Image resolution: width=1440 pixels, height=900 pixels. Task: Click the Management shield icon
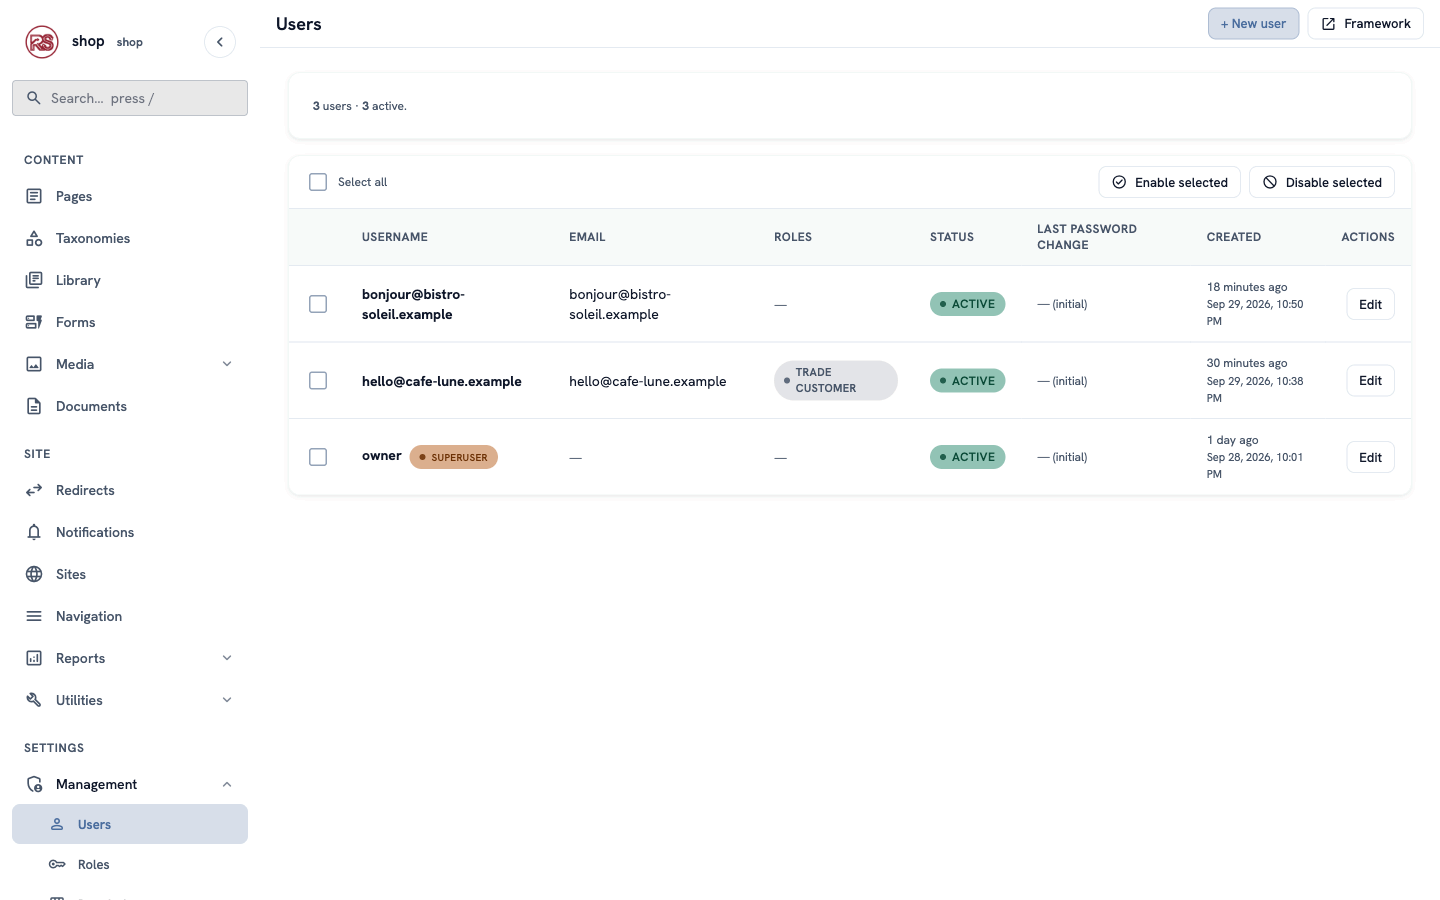(34, 784)
